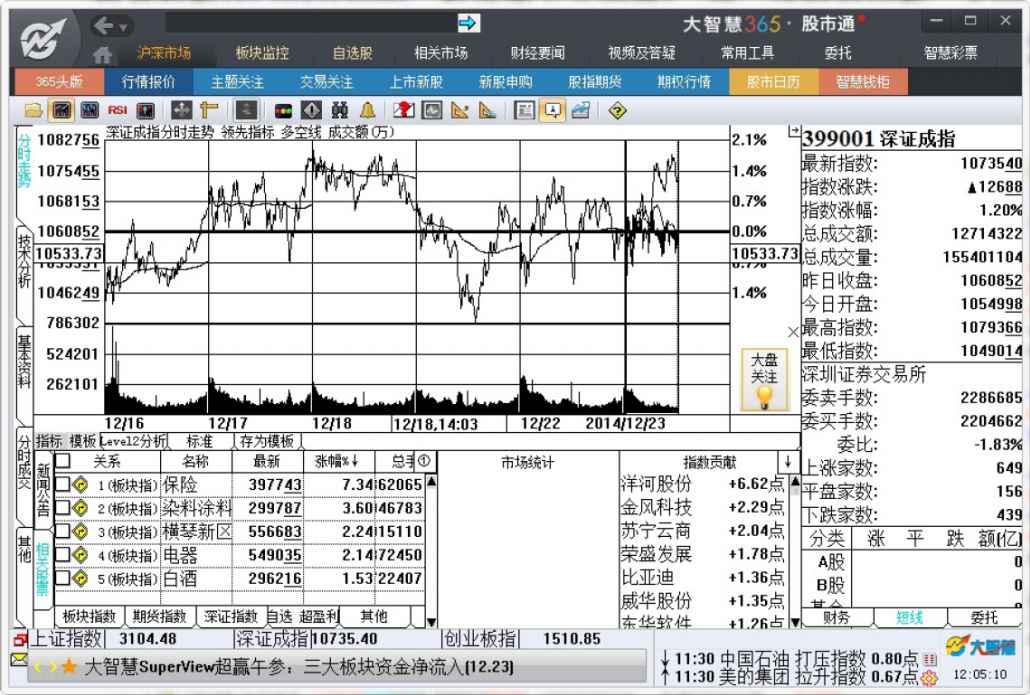1030x695 pixels.
Task: Open the alert bell icon
Action: [x=368, y=110]
